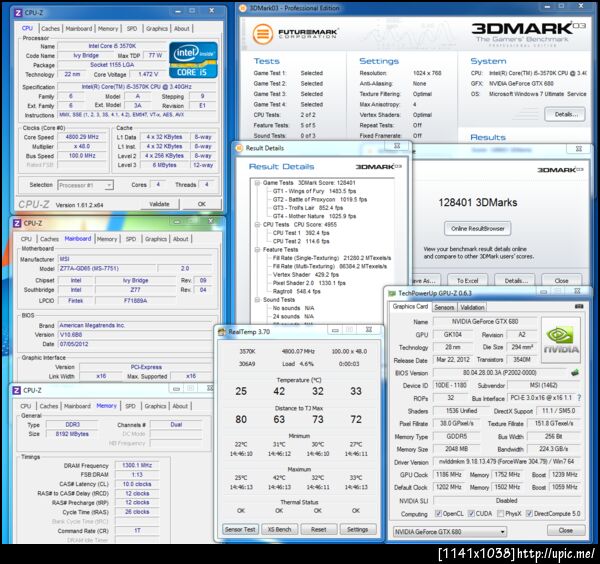Toggle the OpenCL checkbox in GPU-Z
The image size is (600, 564).
[x=439, y=513]
